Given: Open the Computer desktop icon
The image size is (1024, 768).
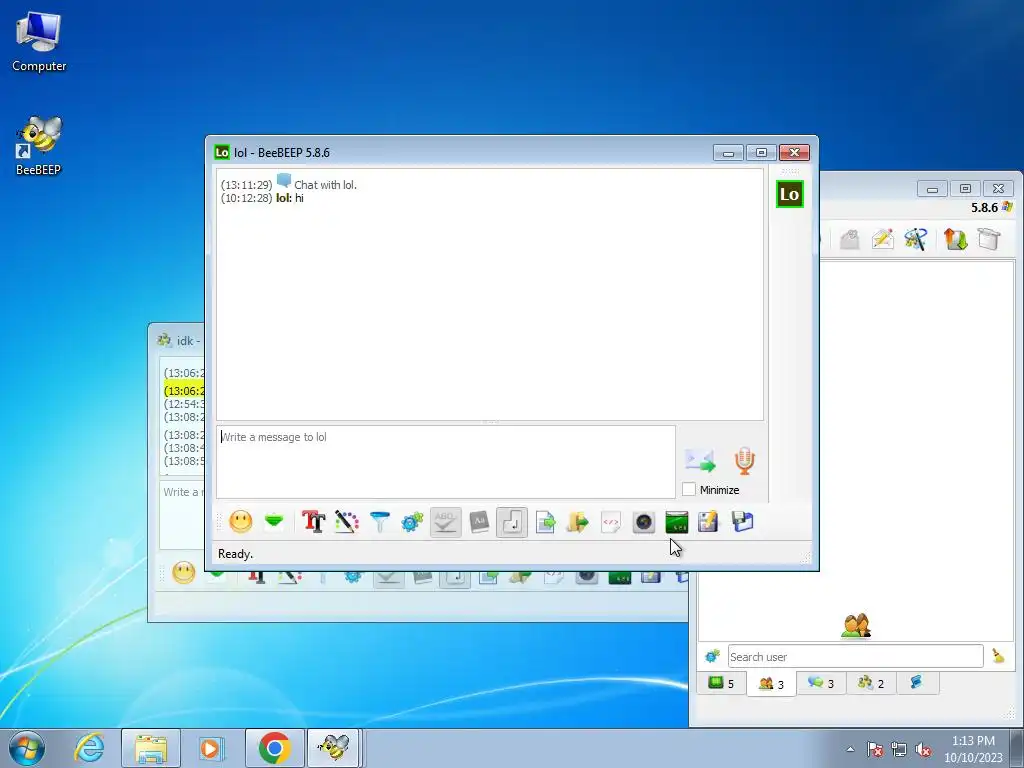Looking at the screenshot, I should (39, 40).
